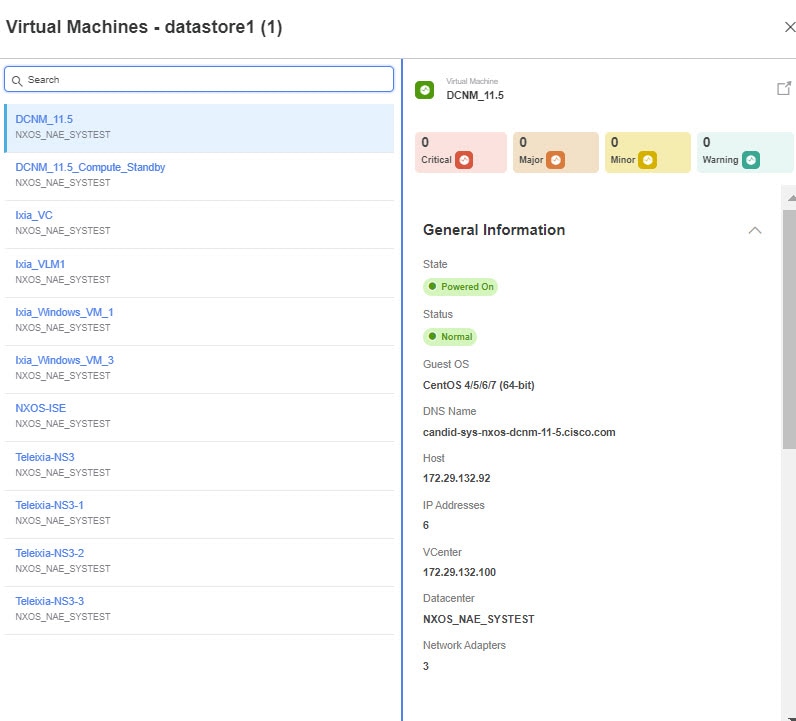796x721 pixels.
Task: Open the Ixia_VLM1 entry
Action: [x=199, y=273]
